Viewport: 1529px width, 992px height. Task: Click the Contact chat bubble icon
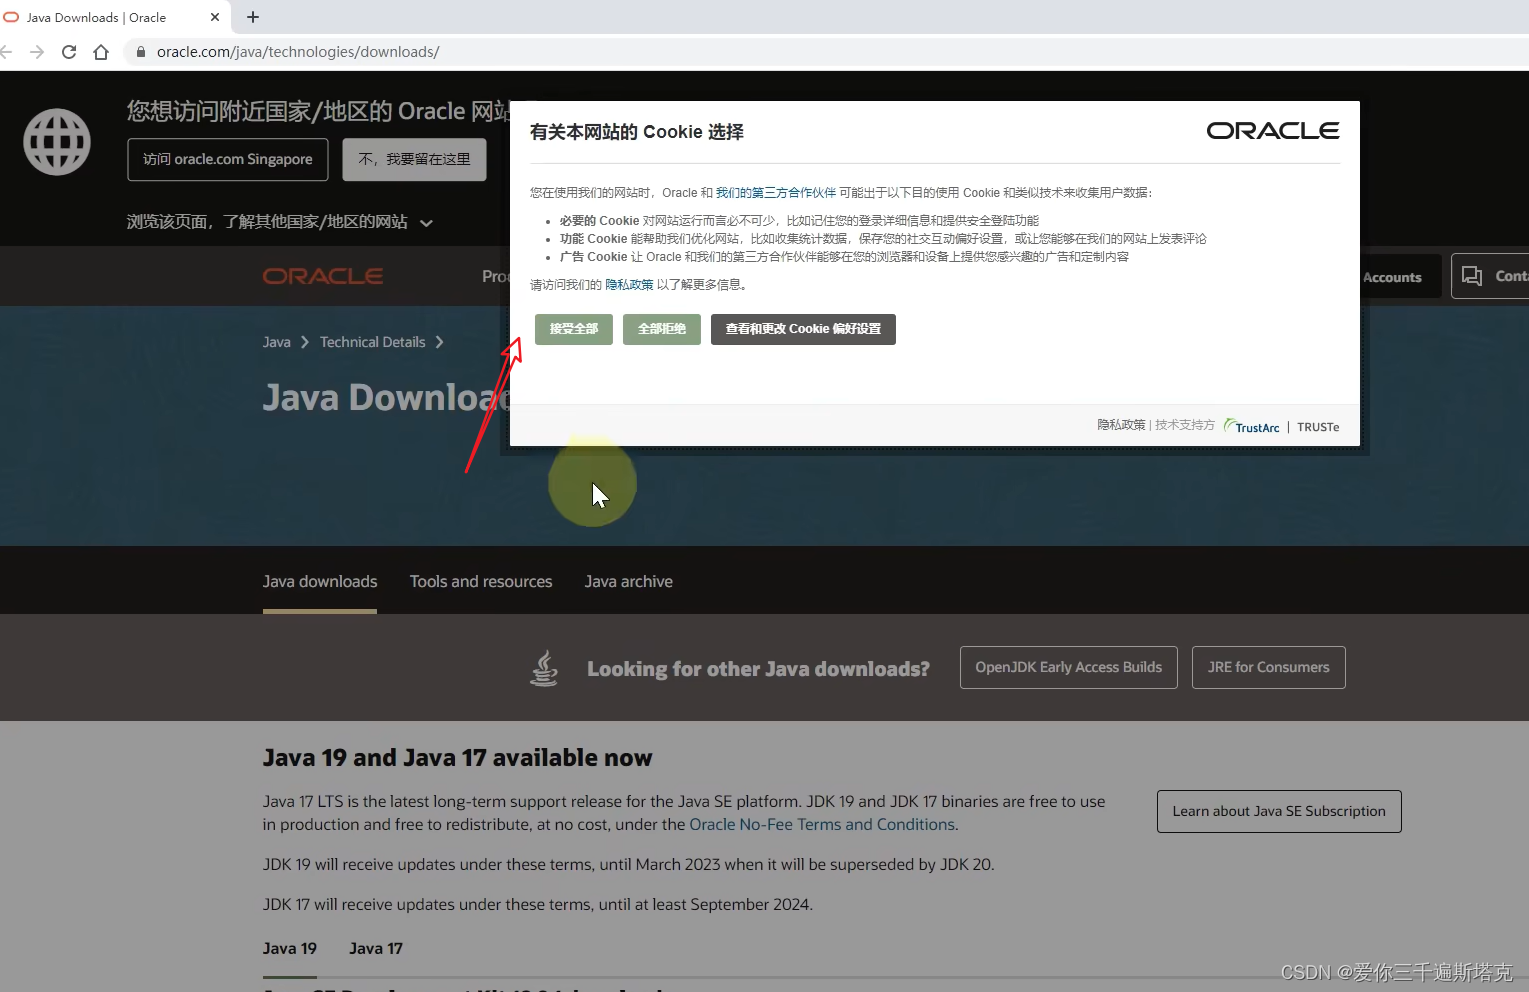click(1472, 276)
